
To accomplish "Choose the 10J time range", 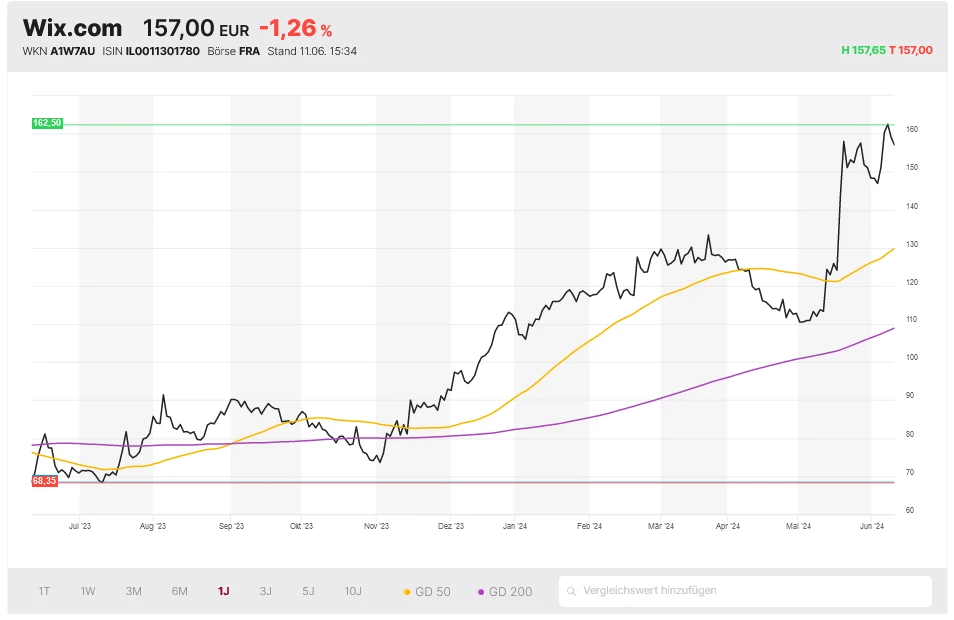I will point(354,591).
